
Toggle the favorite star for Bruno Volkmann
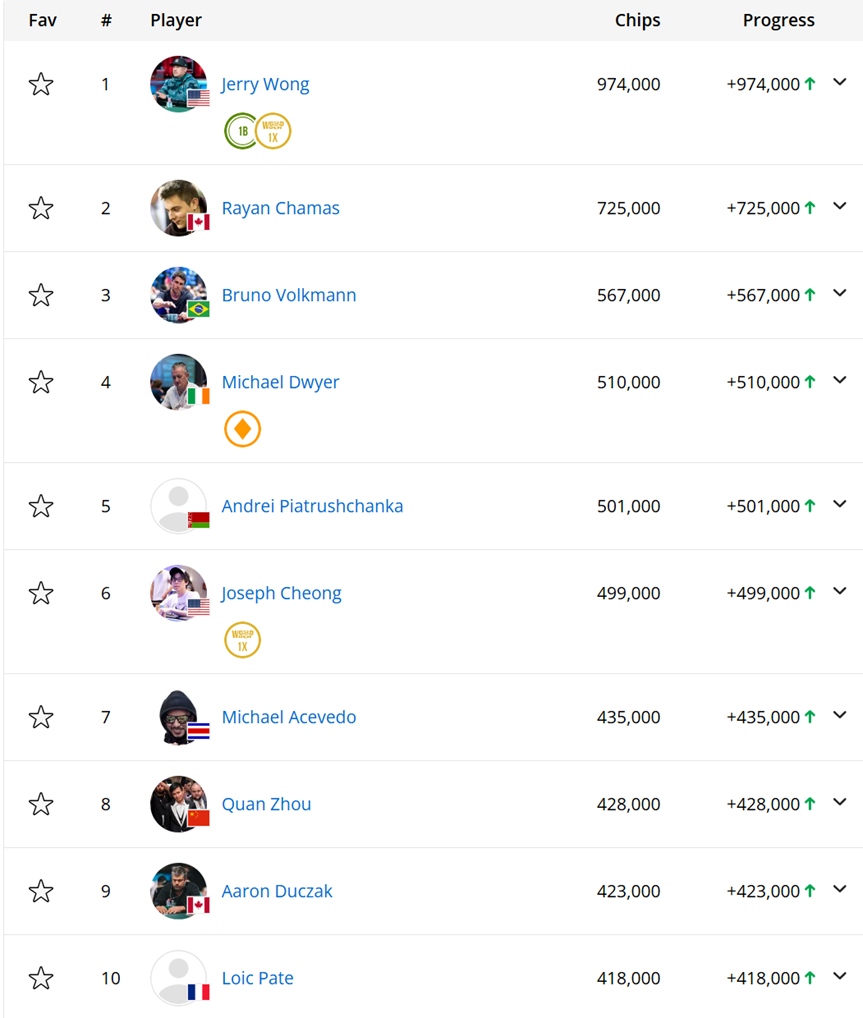[41, 295]
